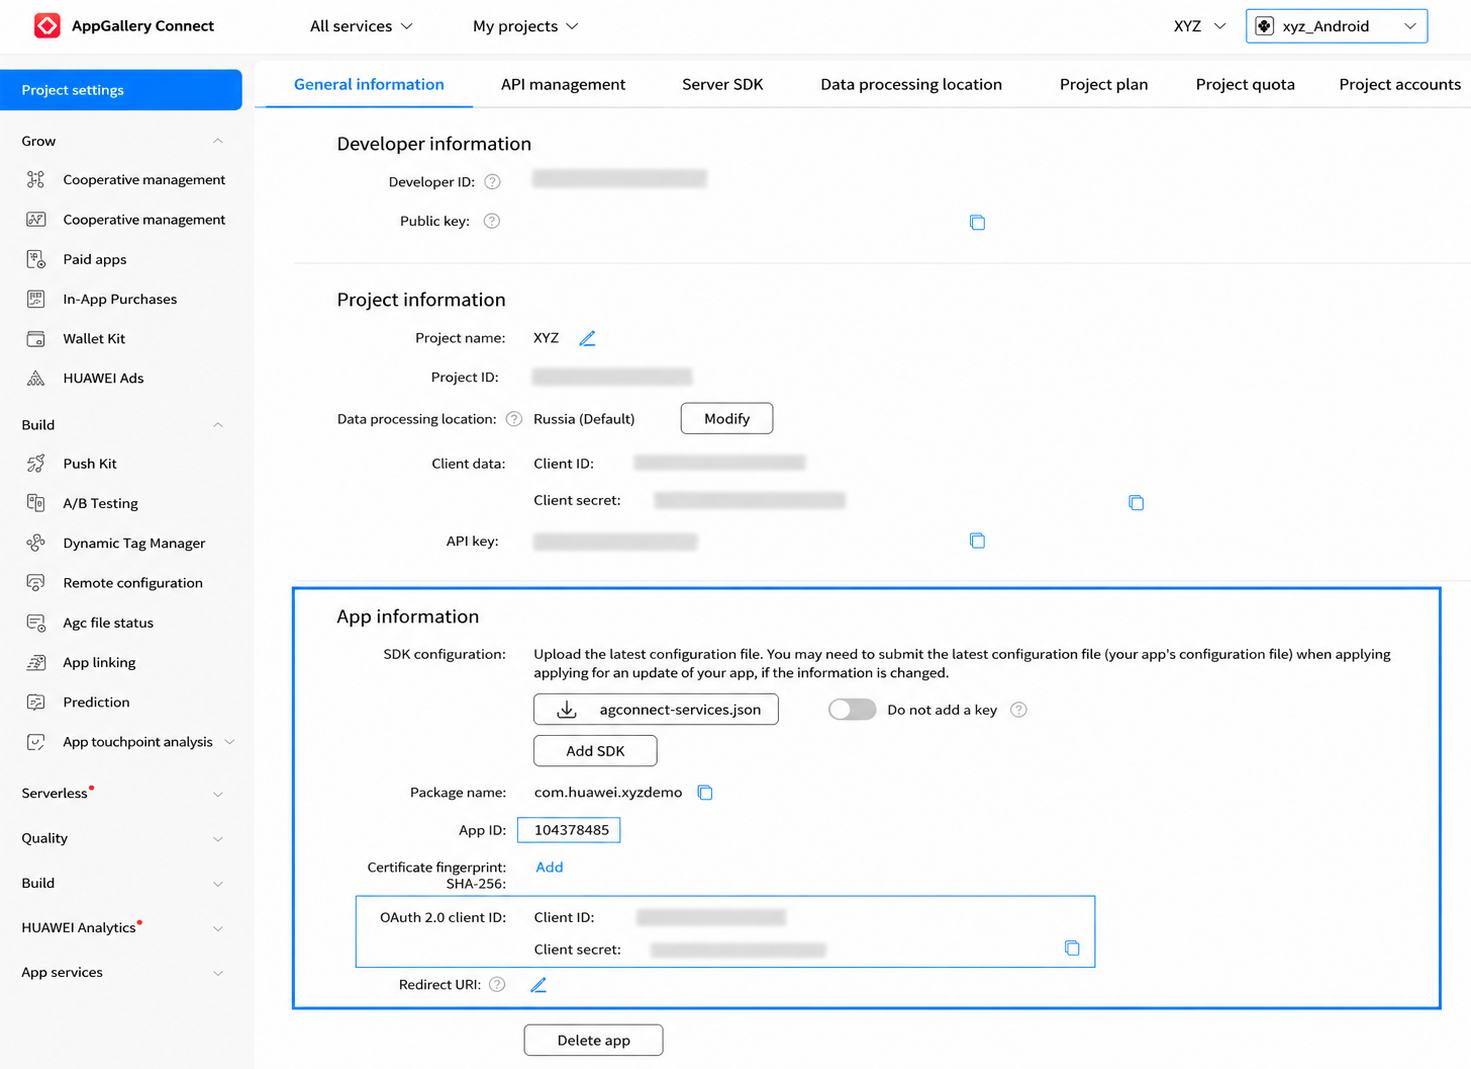Click the Push Kit sidebar icon

36,464
